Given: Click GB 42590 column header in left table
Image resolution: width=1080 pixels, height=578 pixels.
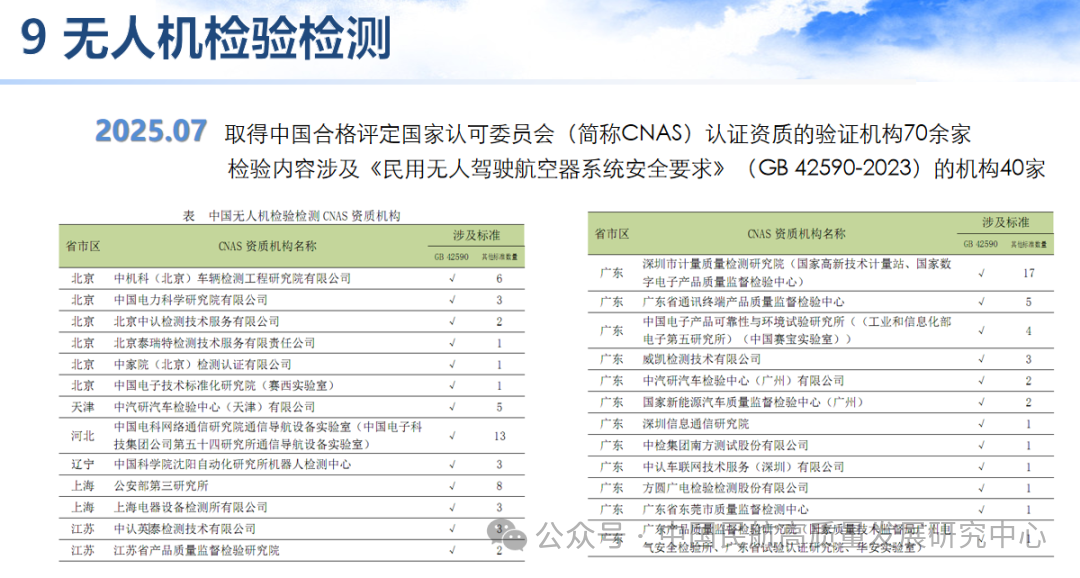Looking at the screenshot, I should [452, 257].
